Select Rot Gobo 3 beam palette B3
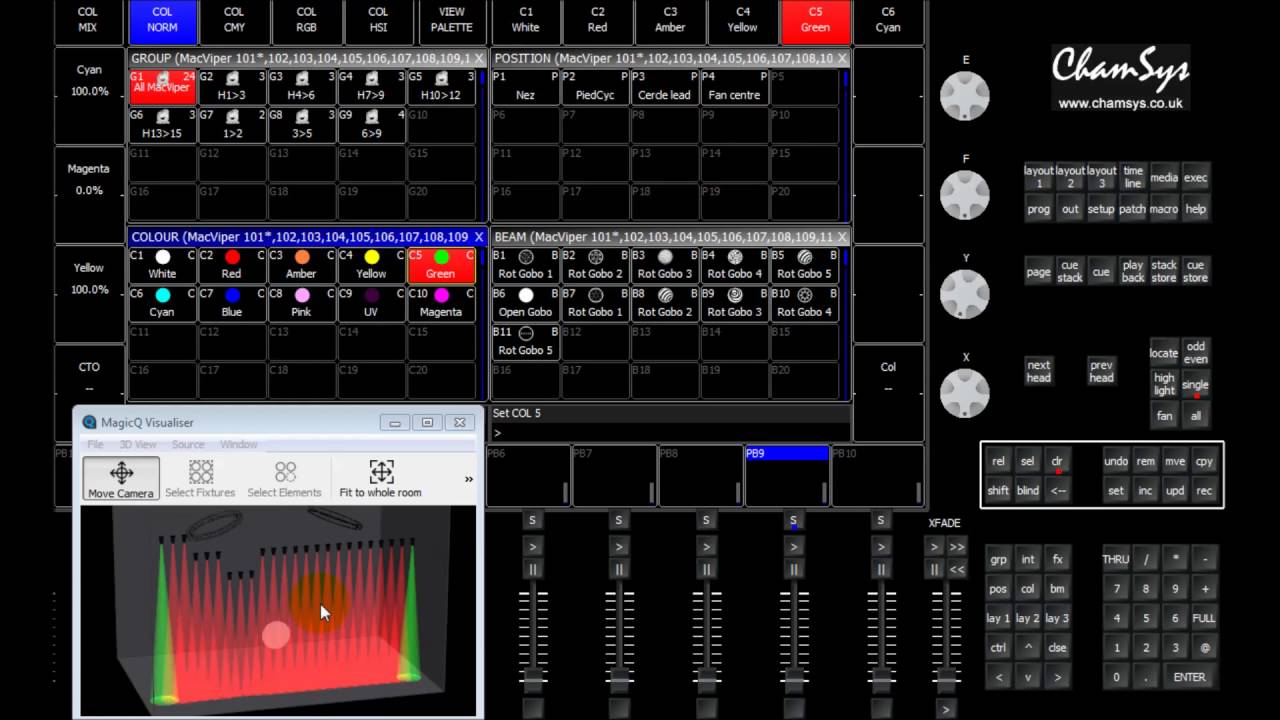The height and width of the screenshot is (720, 1280). coord(665,265)
